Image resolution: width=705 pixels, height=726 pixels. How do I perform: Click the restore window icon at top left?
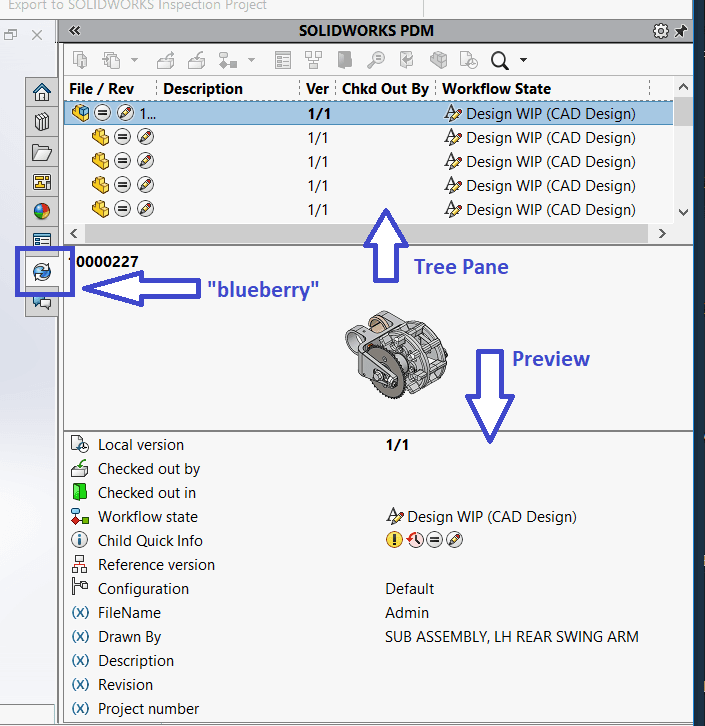[x=11, y=35]
